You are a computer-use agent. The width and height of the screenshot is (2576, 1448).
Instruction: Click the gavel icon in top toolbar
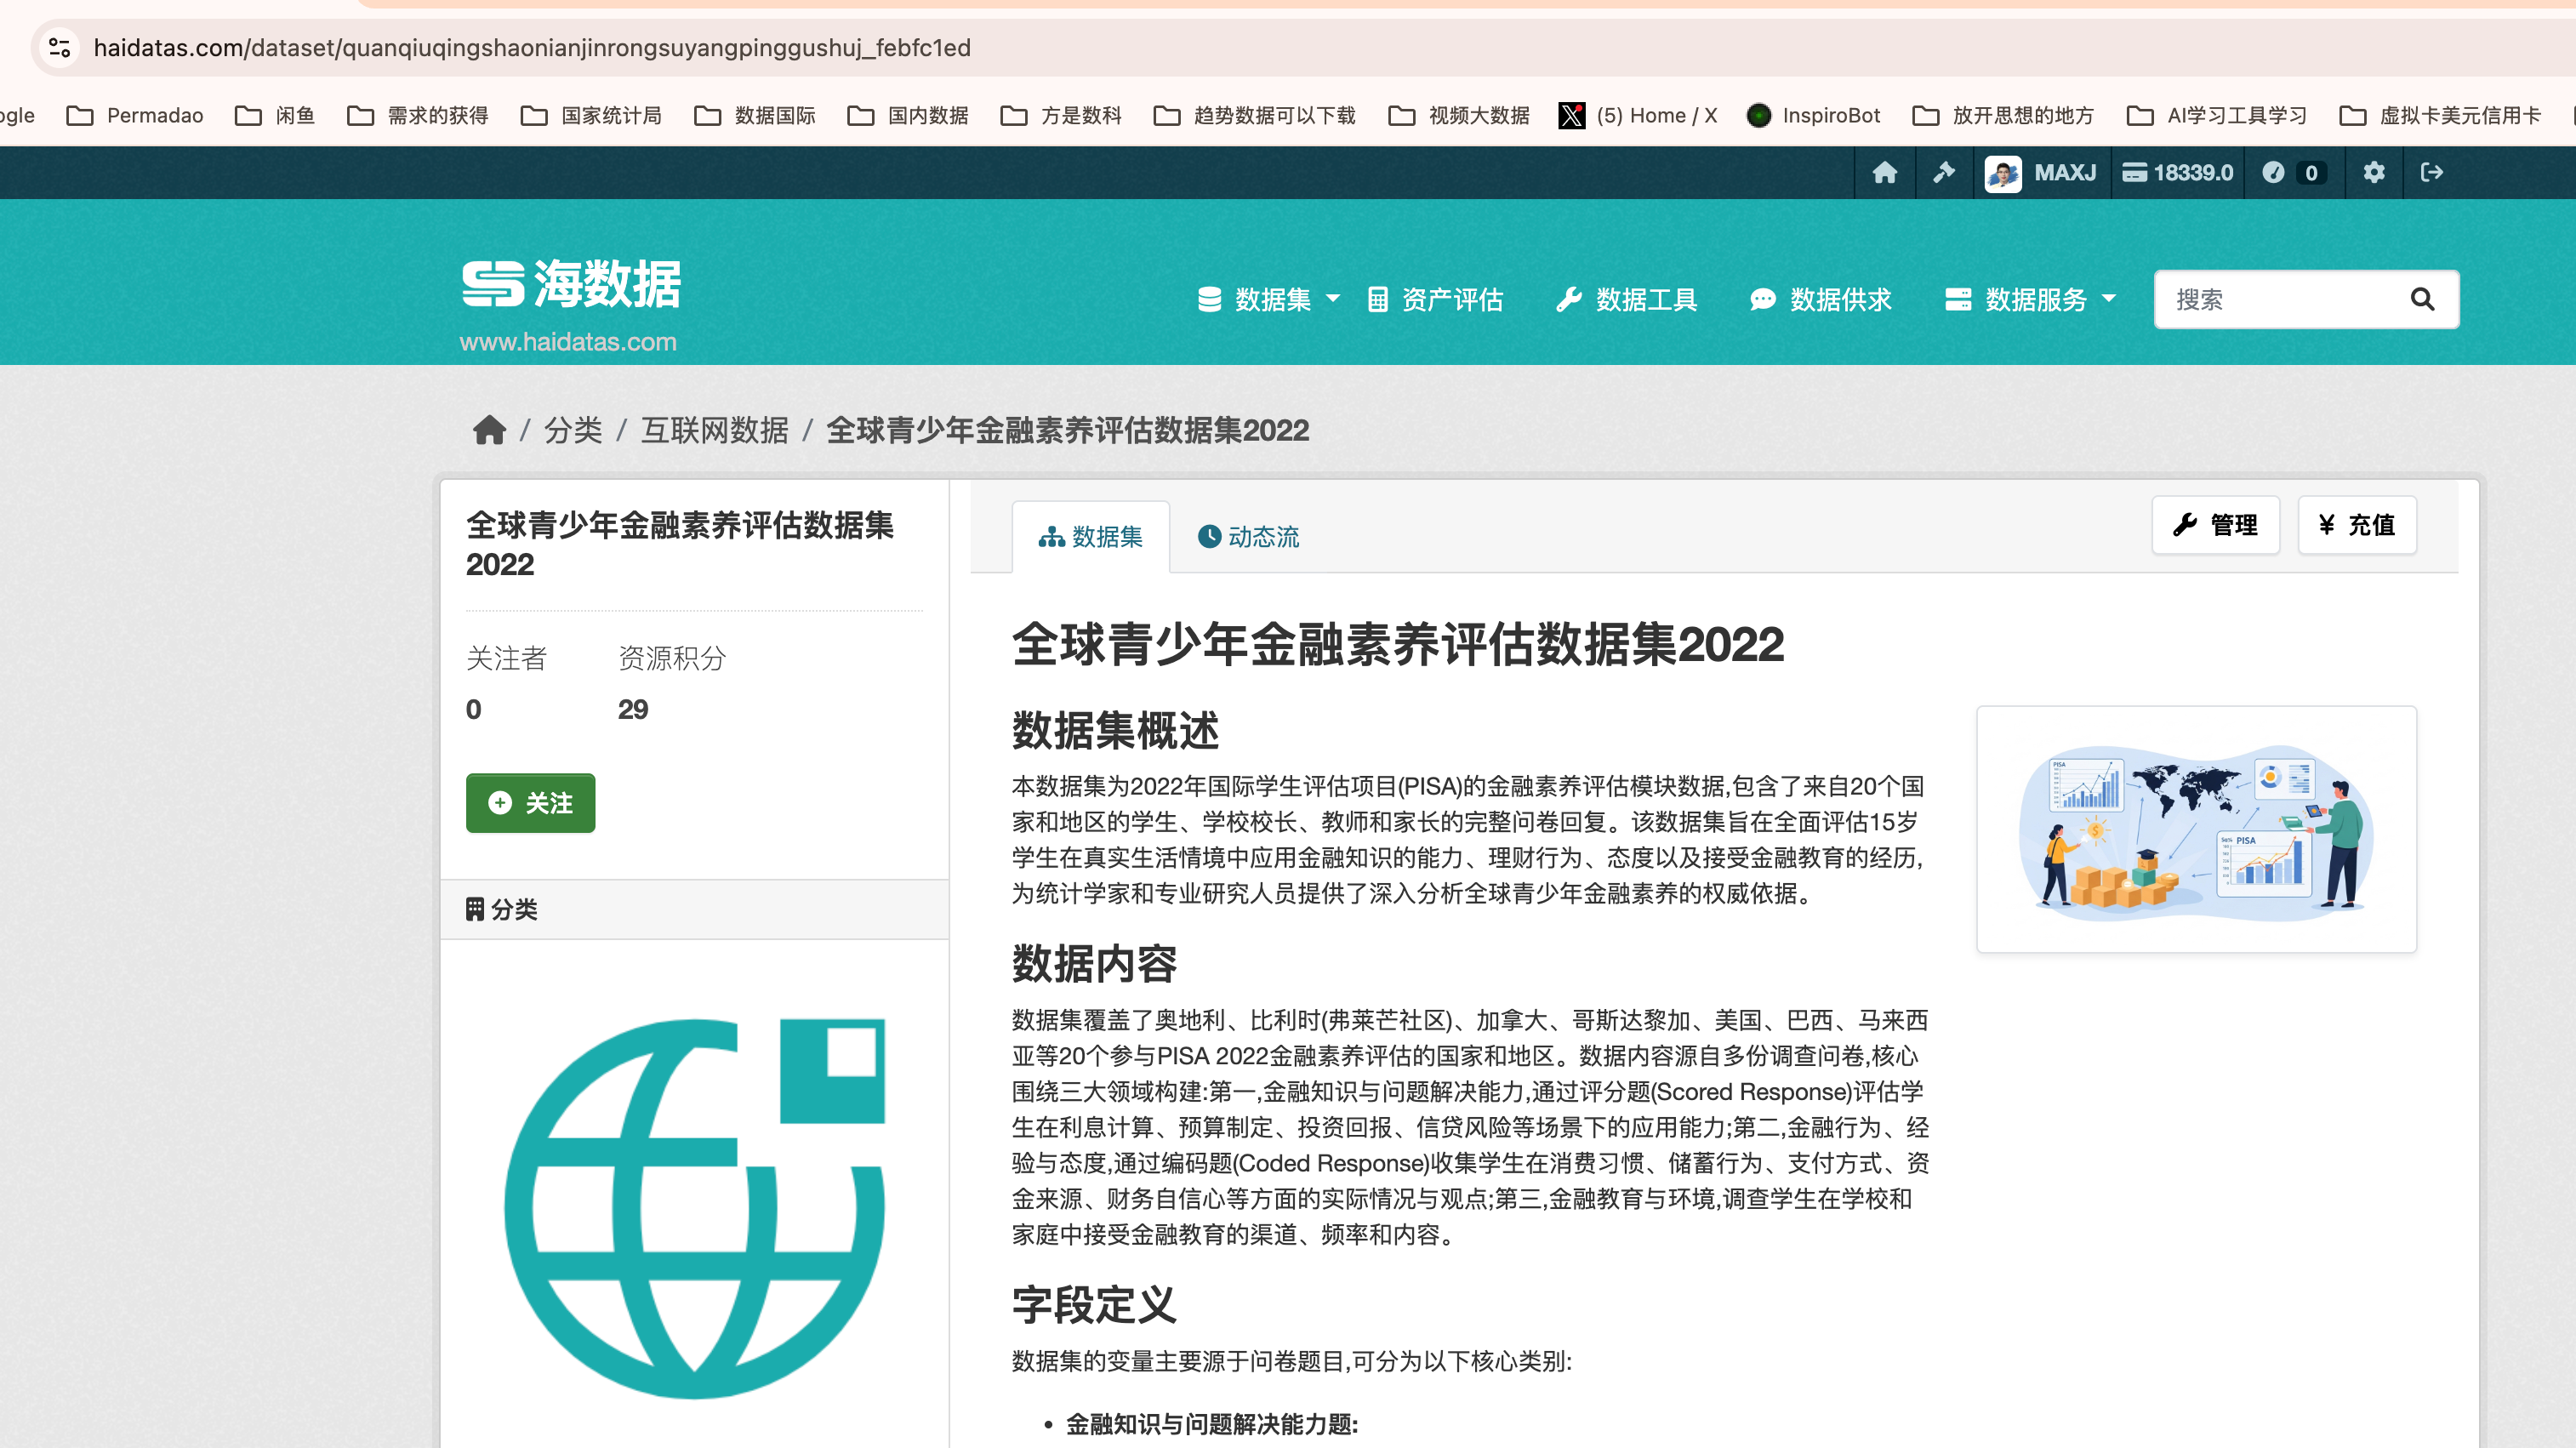[1943, 173]
